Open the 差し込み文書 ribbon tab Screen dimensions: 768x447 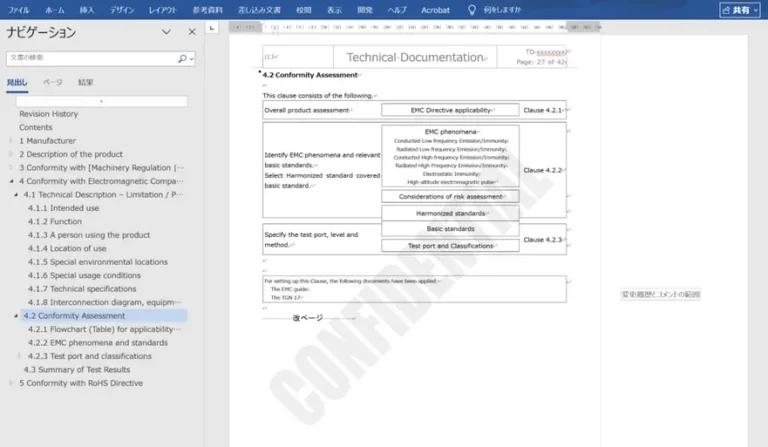tap(259, 10)
